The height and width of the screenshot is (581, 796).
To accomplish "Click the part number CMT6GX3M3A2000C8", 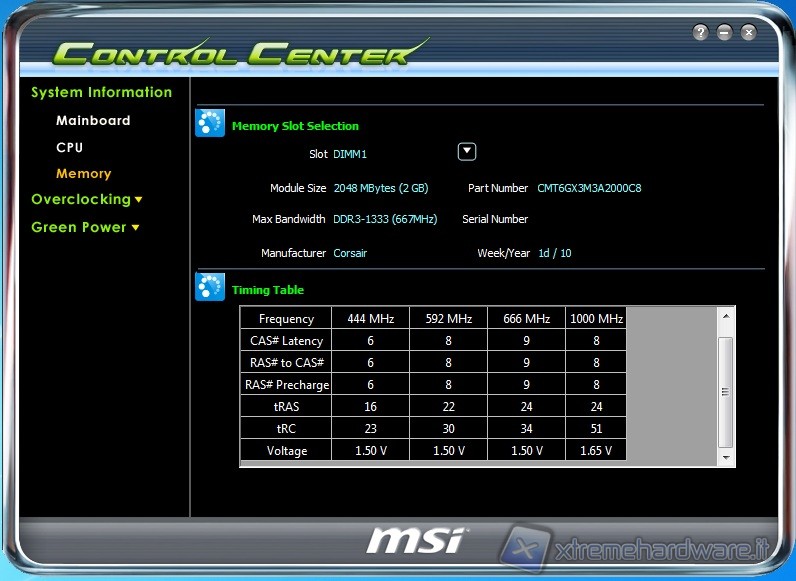I will 589,188.
